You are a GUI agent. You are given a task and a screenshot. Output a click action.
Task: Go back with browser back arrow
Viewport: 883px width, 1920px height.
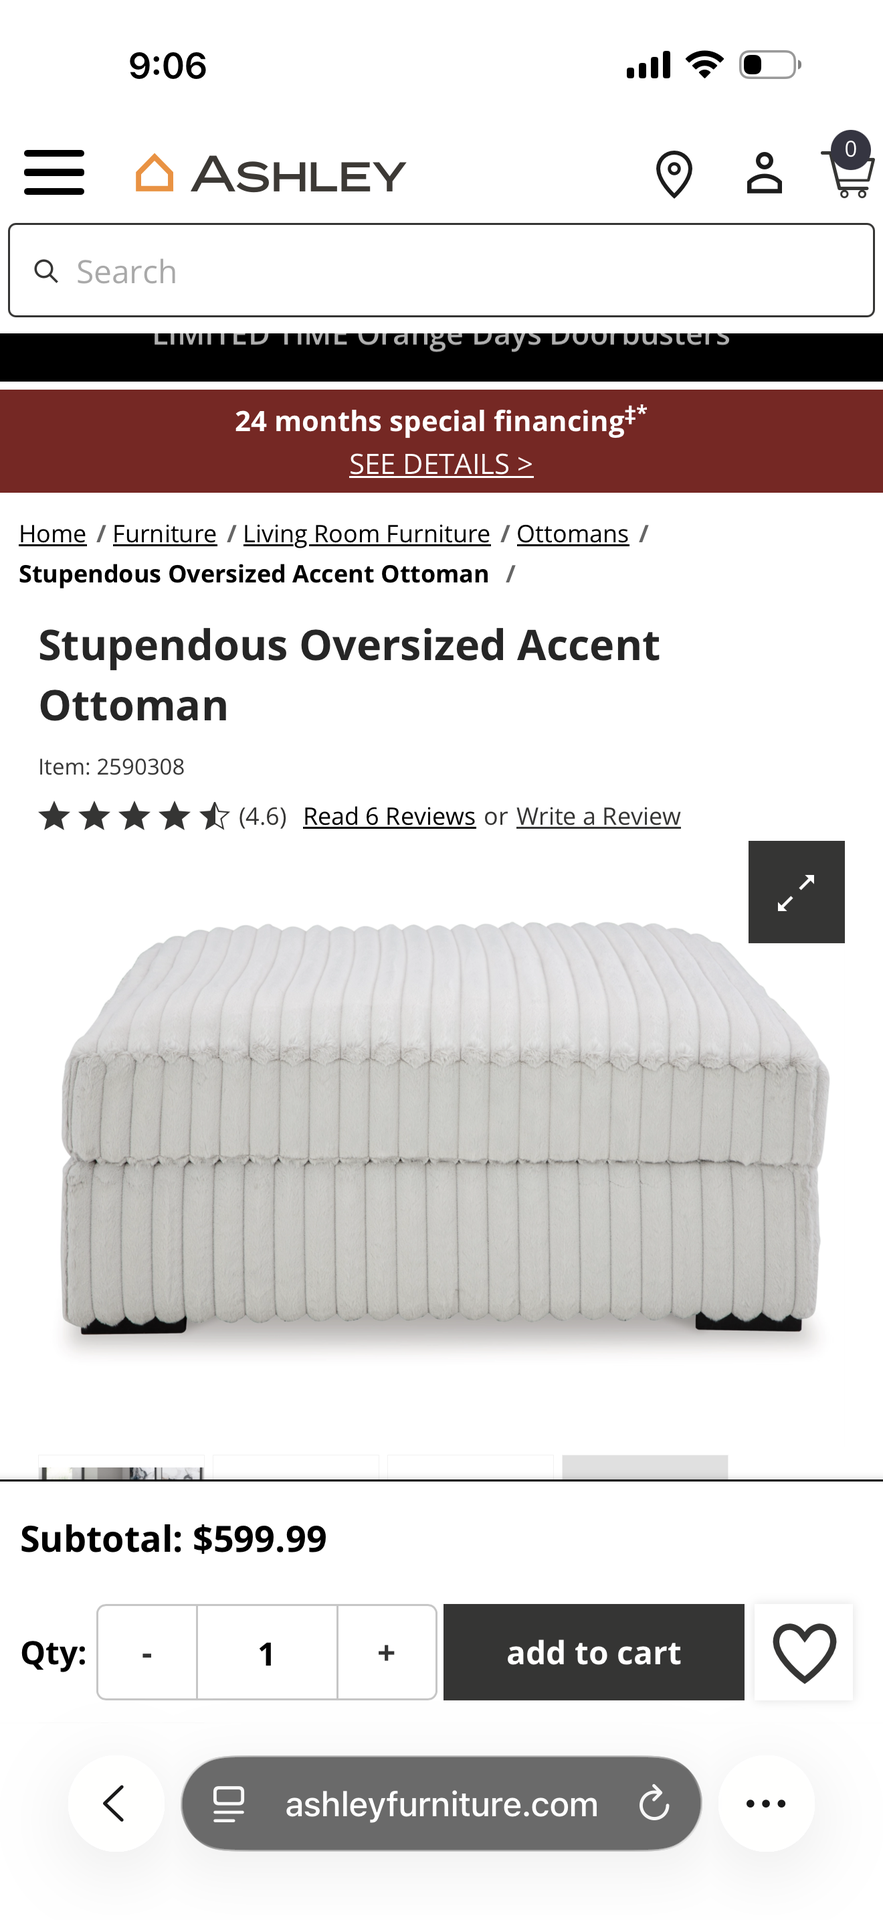(116, 1804)
